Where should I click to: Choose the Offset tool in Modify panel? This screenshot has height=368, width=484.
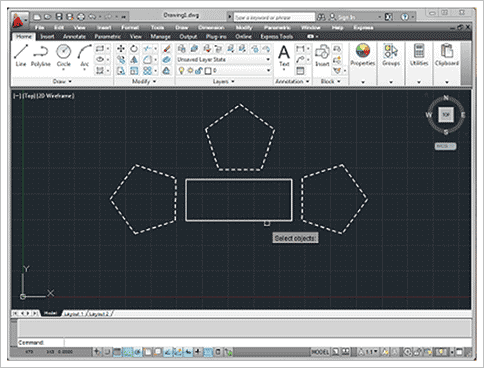tap(167, 60)
